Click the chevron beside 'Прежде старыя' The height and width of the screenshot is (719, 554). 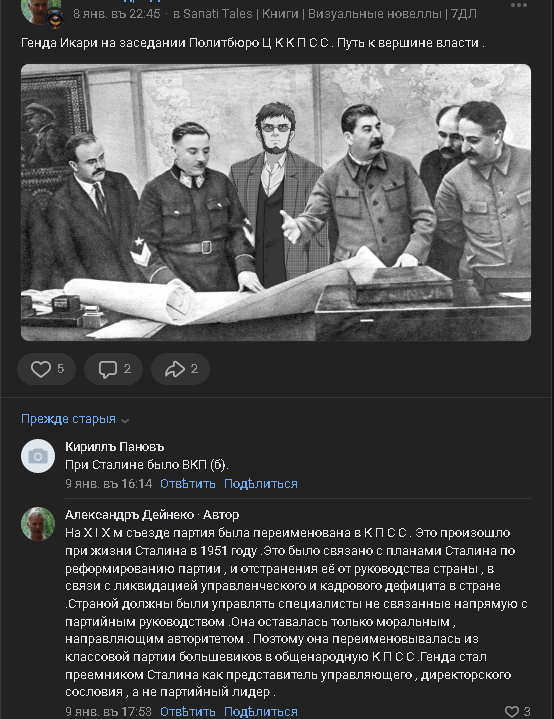point(125,420)
